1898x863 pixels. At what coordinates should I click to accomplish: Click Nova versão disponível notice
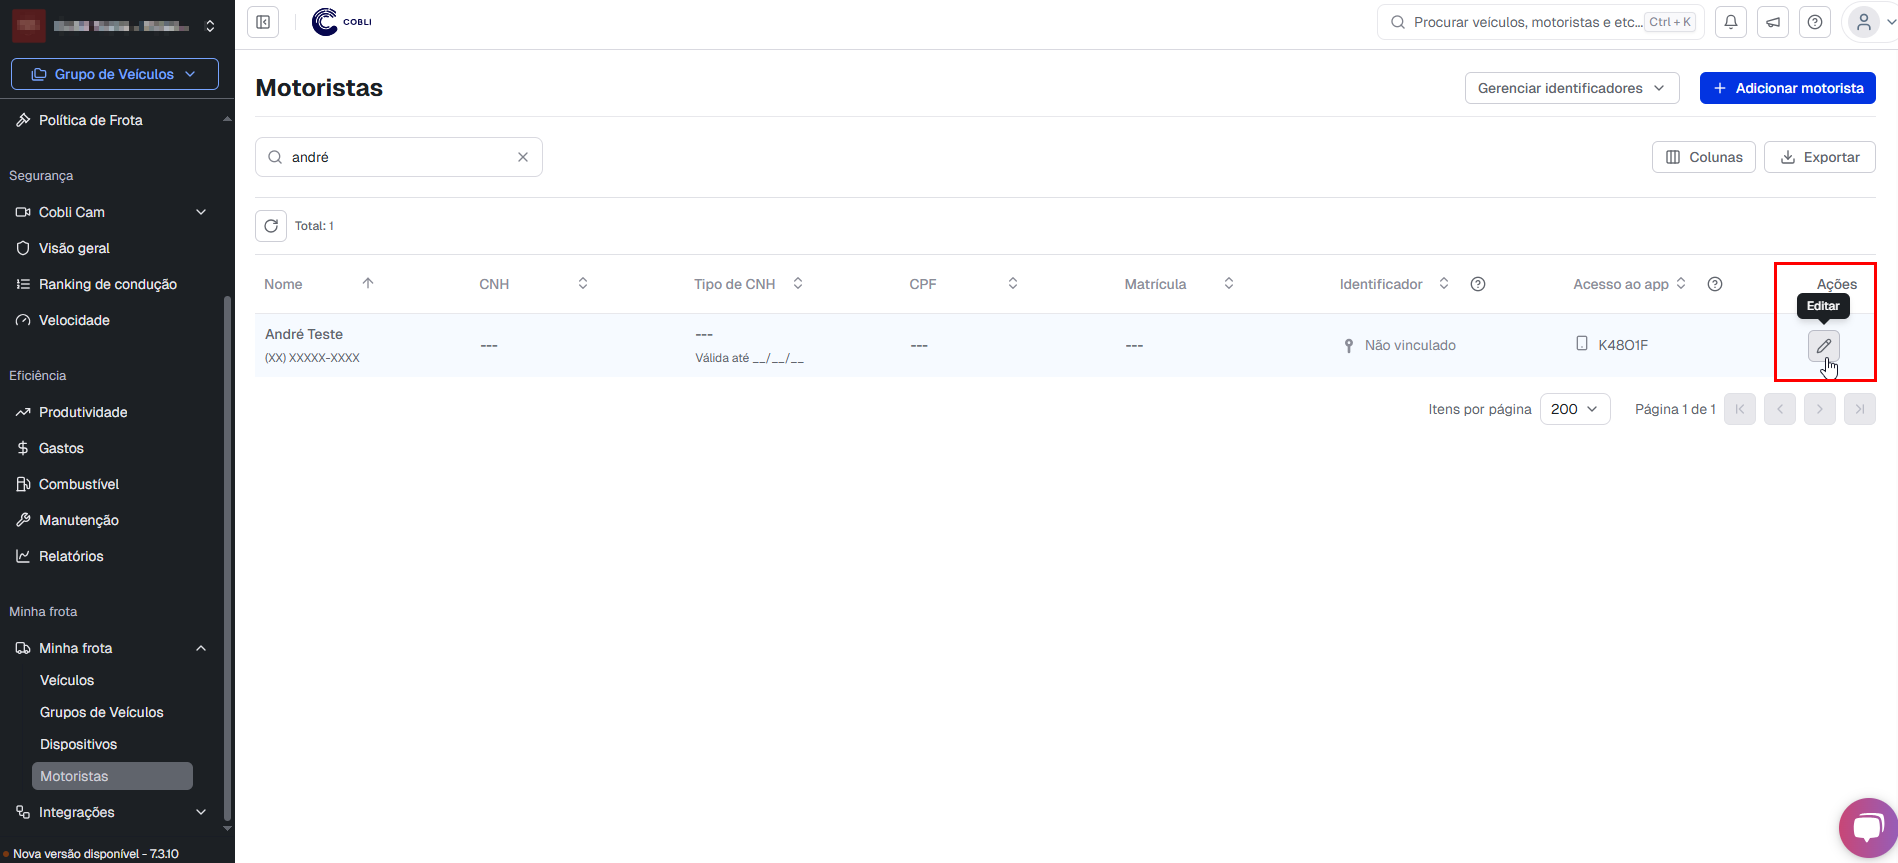pyautogui.click(x=95, y=854)
